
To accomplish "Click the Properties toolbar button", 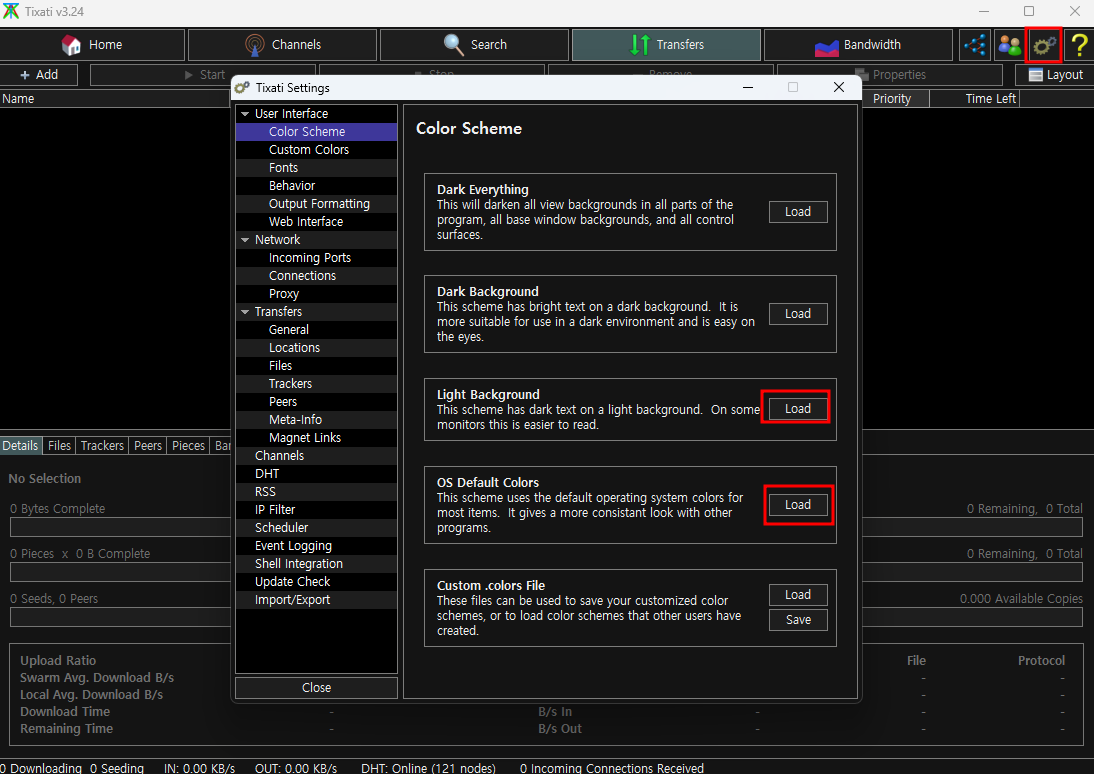I will click(x=890, y=75).
